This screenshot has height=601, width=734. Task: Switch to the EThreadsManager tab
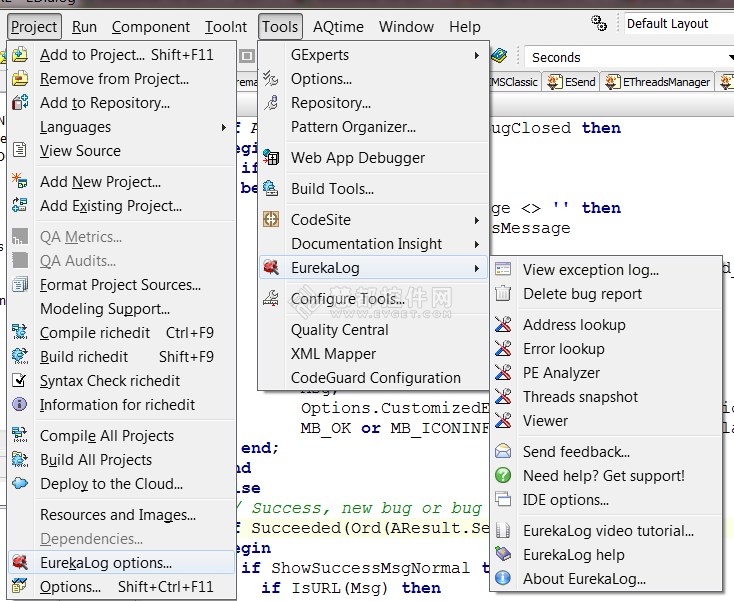657,82
